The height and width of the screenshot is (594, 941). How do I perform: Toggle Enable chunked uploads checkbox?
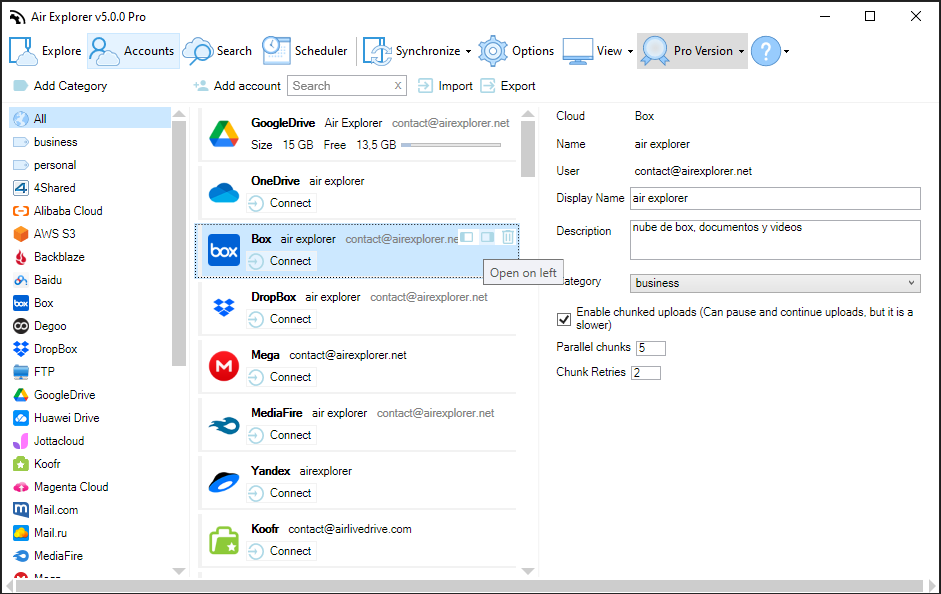564,319
